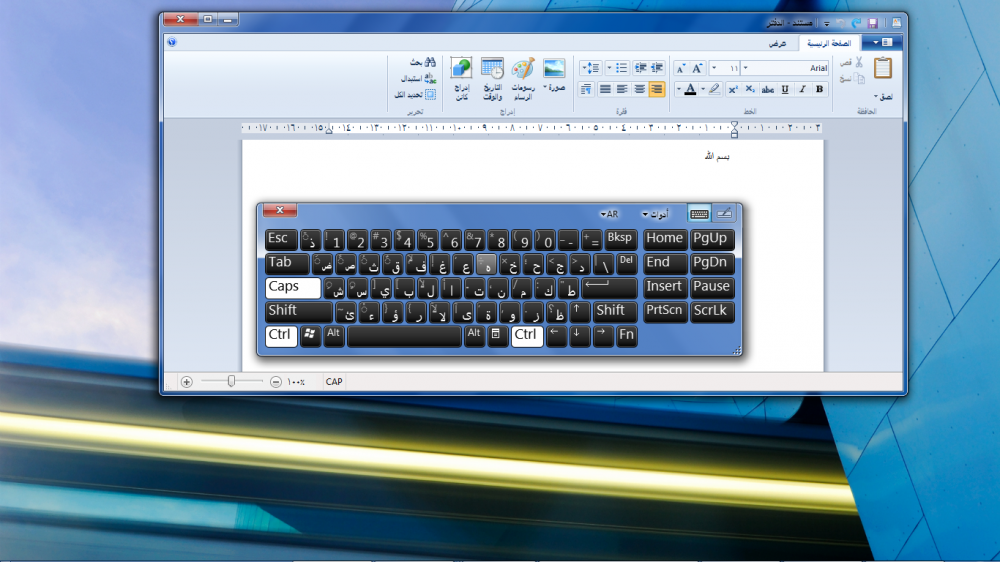Click the insert object icon
The width and height of the screenshot is (1000, 562).
(x=461, y=69)
